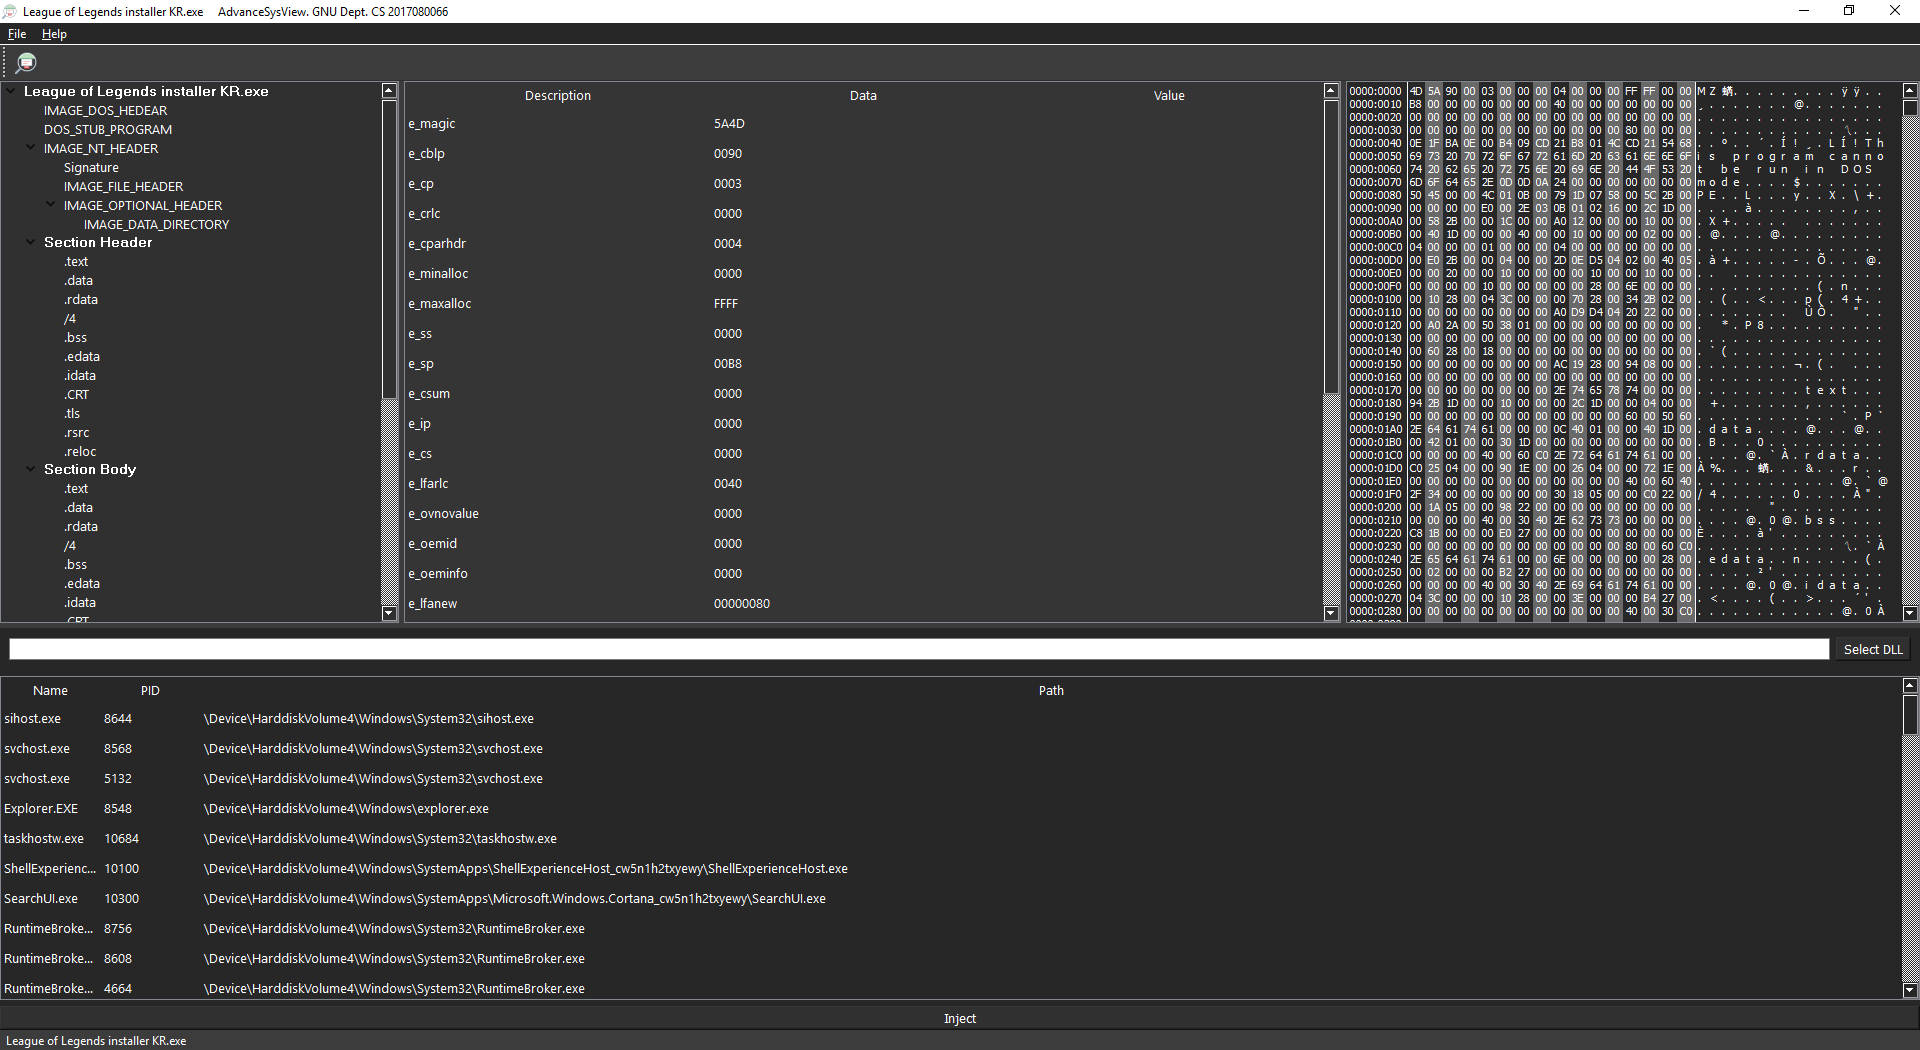Select the e_lfarlc row
The image size is (1920, 1050).
[x=863, y=484]
